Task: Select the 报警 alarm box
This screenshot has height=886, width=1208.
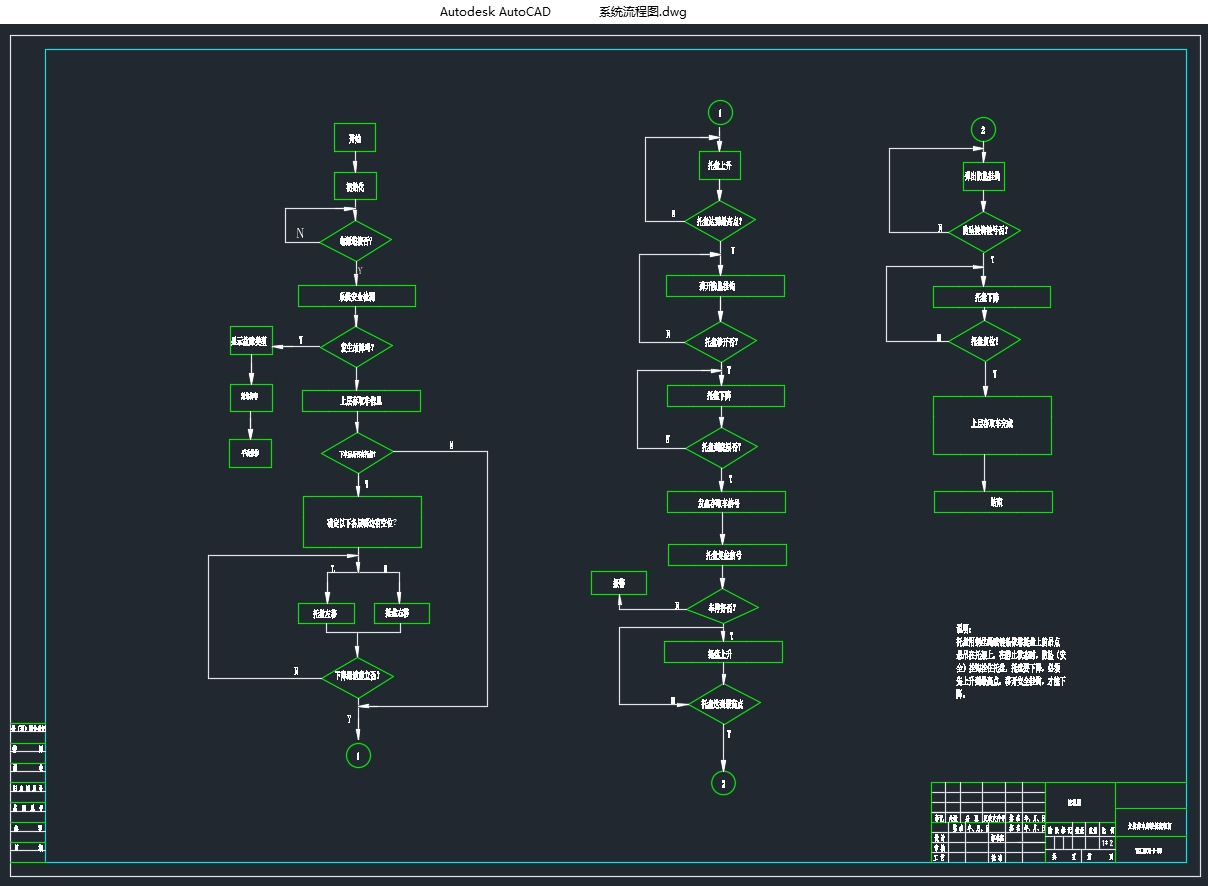Action: pos(618,582)
